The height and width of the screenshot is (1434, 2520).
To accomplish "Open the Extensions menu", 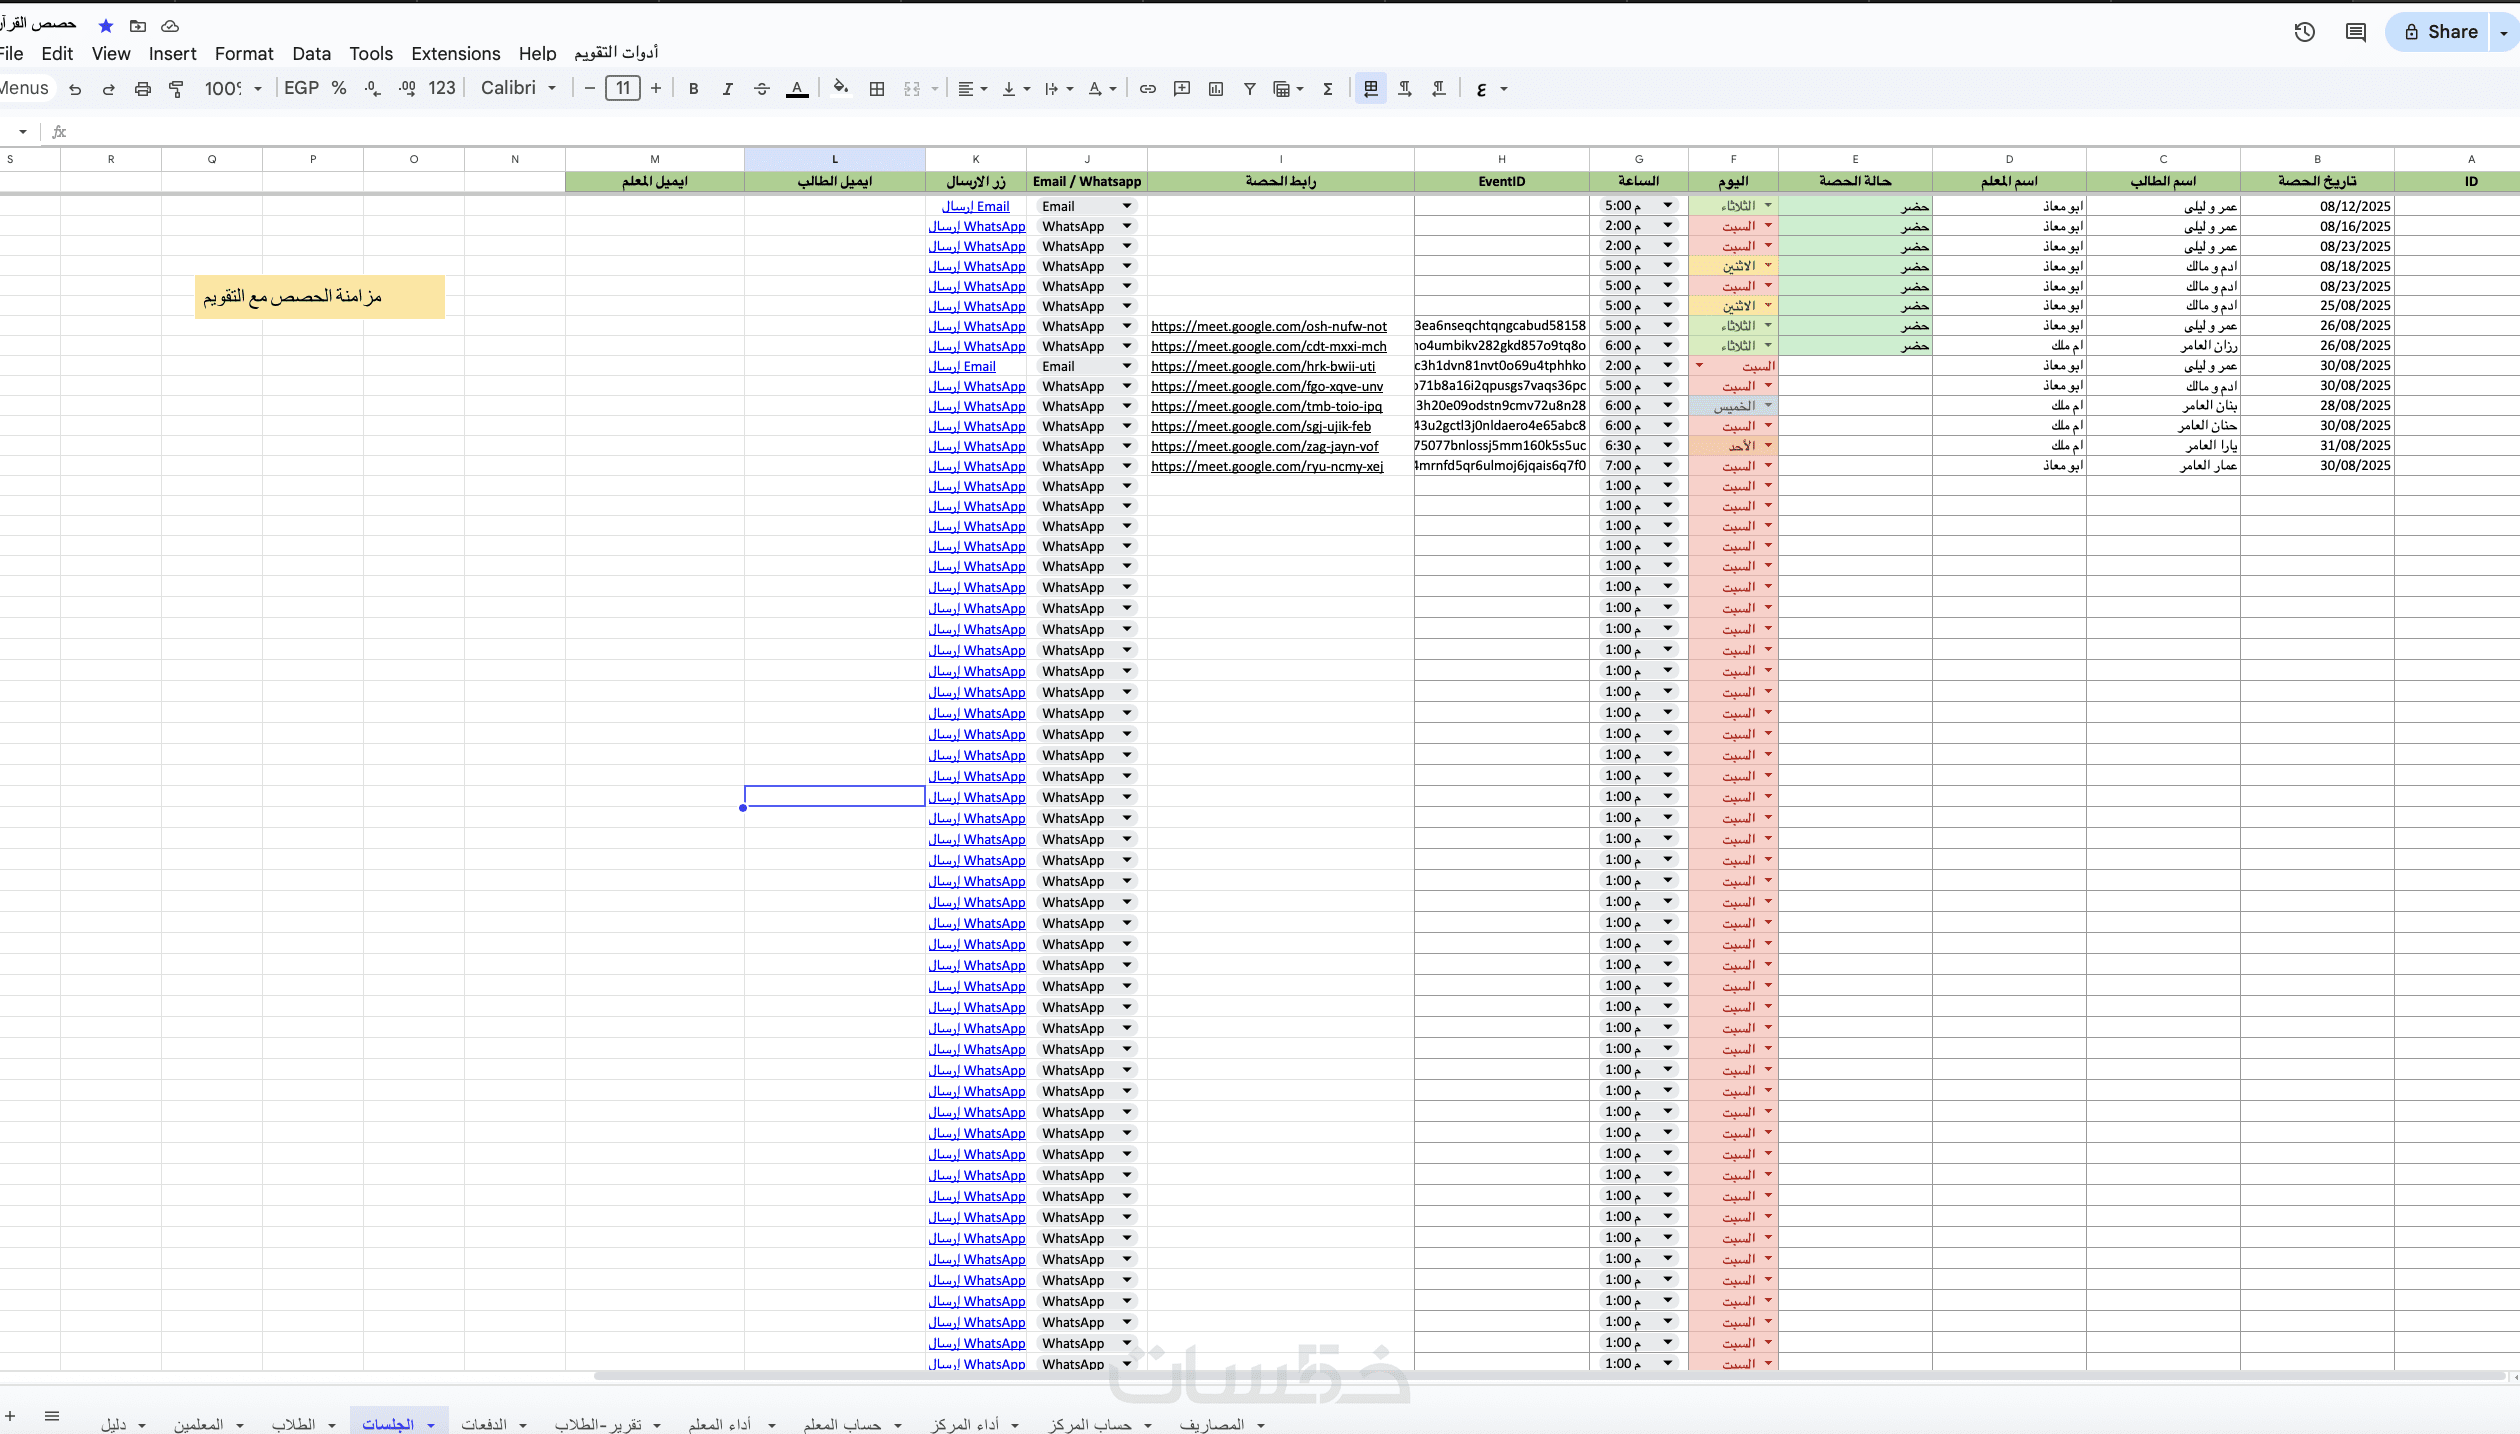I will [x=455, y=54].
